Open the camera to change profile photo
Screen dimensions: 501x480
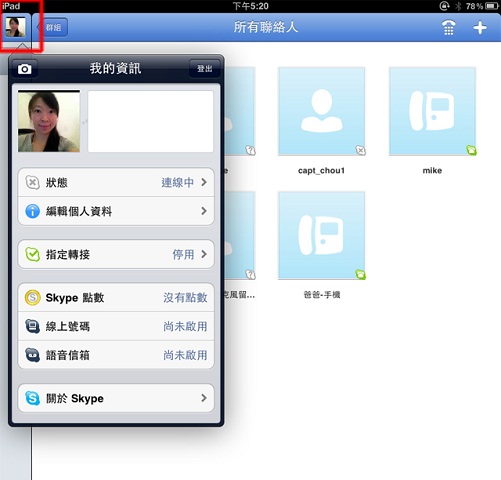[x=25, y=69]
